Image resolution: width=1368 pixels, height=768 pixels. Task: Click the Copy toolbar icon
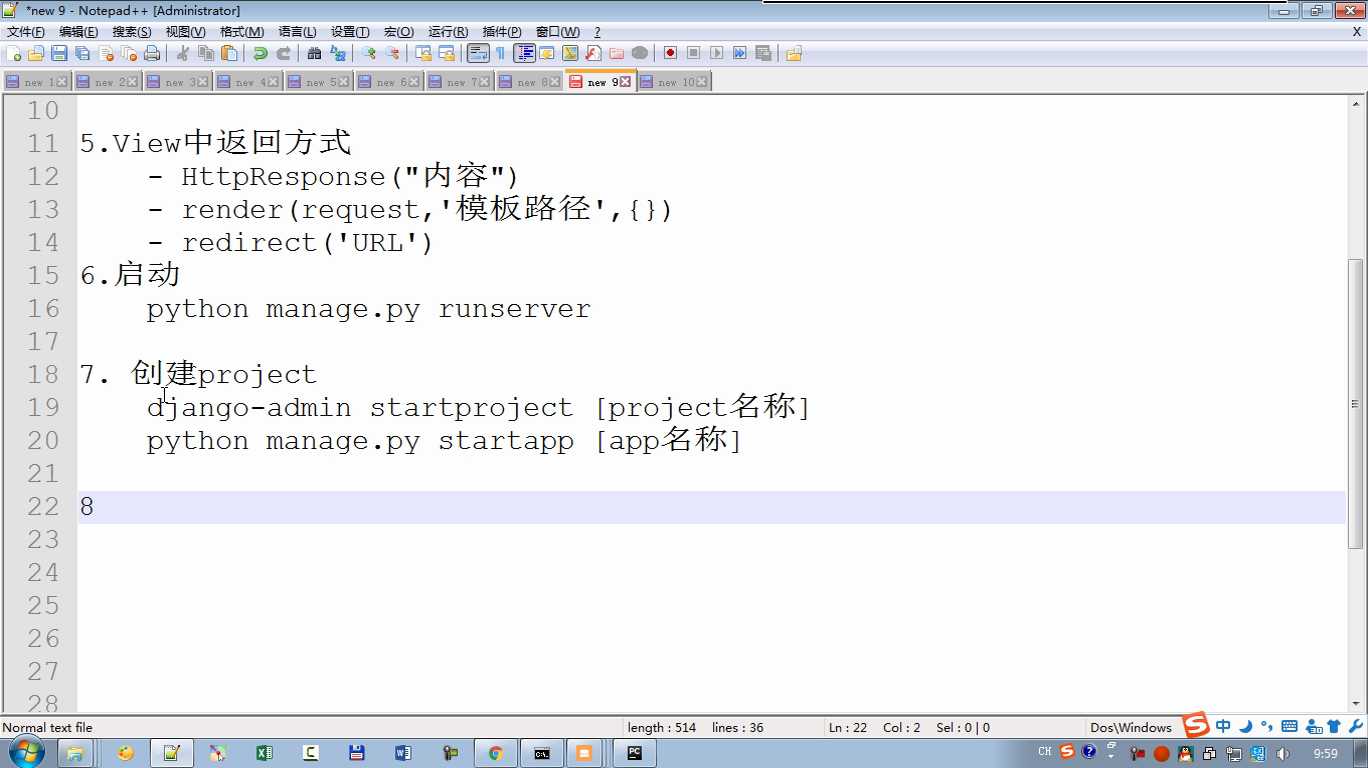tap(206, 53)
